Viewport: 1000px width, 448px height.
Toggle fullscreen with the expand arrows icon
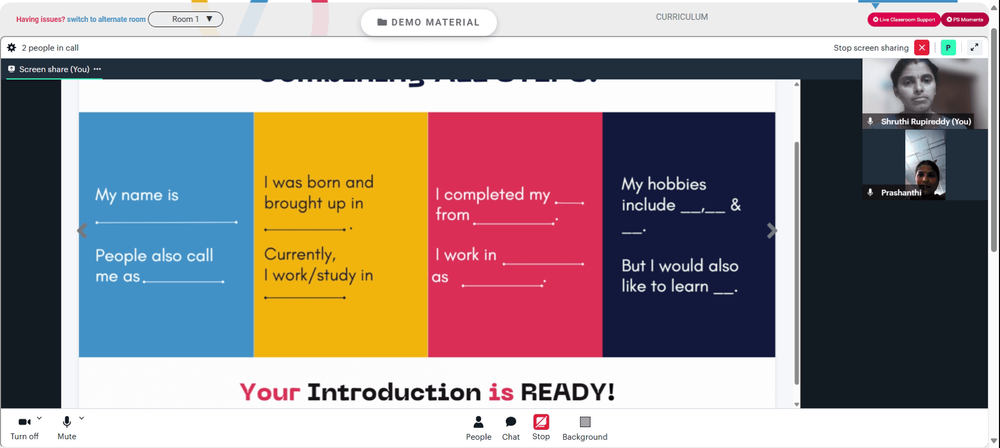[974, 47]
